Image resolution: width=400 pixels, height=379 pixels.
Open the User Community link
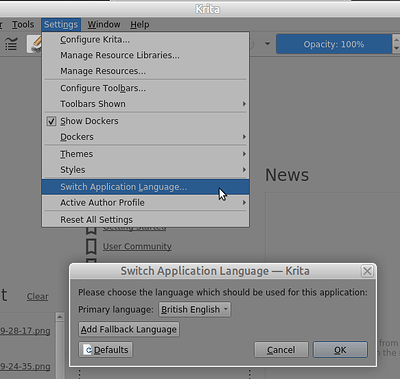tap(137, 247)
